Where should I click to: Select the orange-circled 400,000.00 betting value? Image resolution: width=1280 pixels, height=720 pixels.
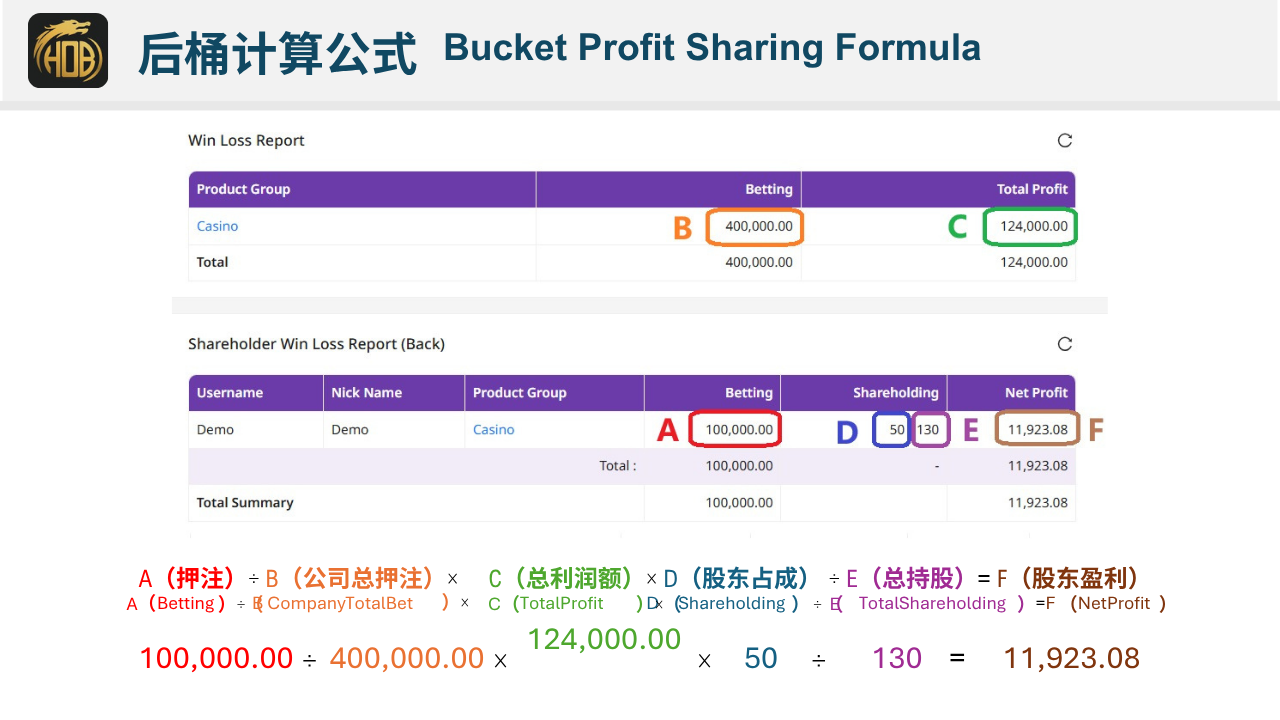[x=758, y=227]
